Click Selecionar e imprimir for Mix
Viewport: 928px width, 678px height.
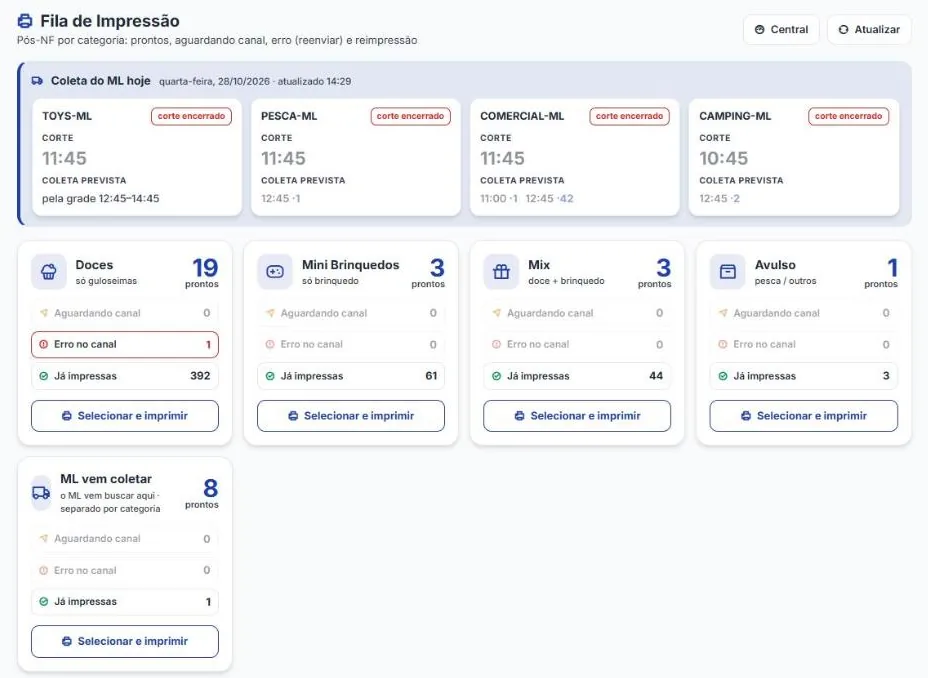click(577, 416)
